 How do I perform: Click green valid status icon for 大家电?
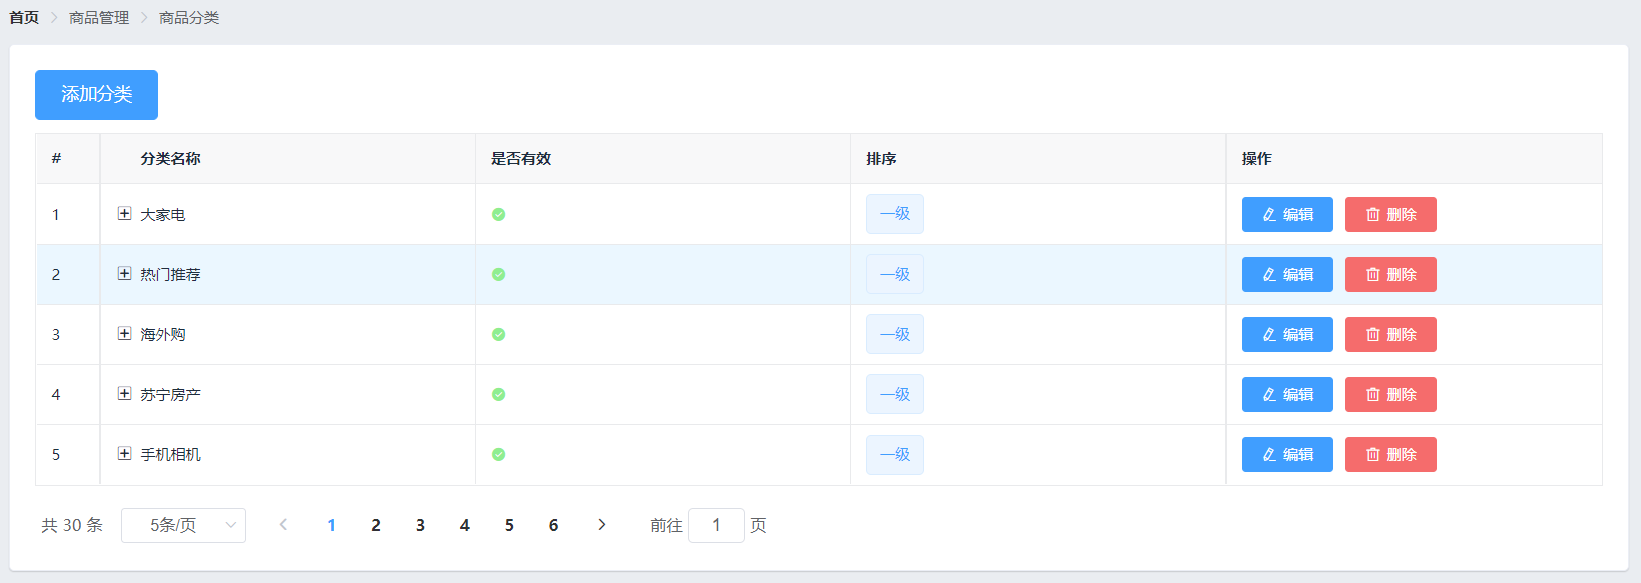498,215
